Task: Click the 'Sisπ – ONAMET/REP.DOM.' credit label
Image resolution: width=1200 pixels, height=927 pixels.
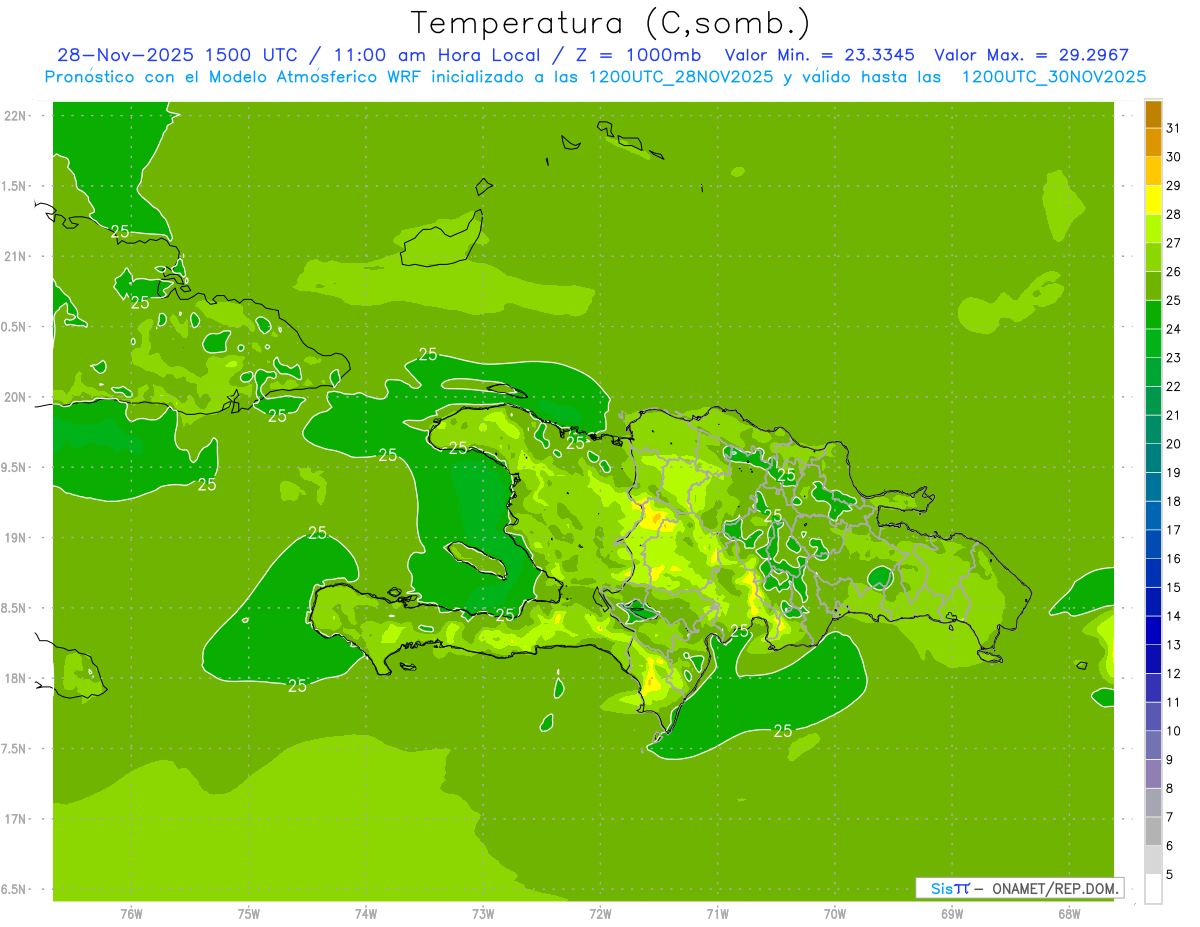Action: 1019,888
